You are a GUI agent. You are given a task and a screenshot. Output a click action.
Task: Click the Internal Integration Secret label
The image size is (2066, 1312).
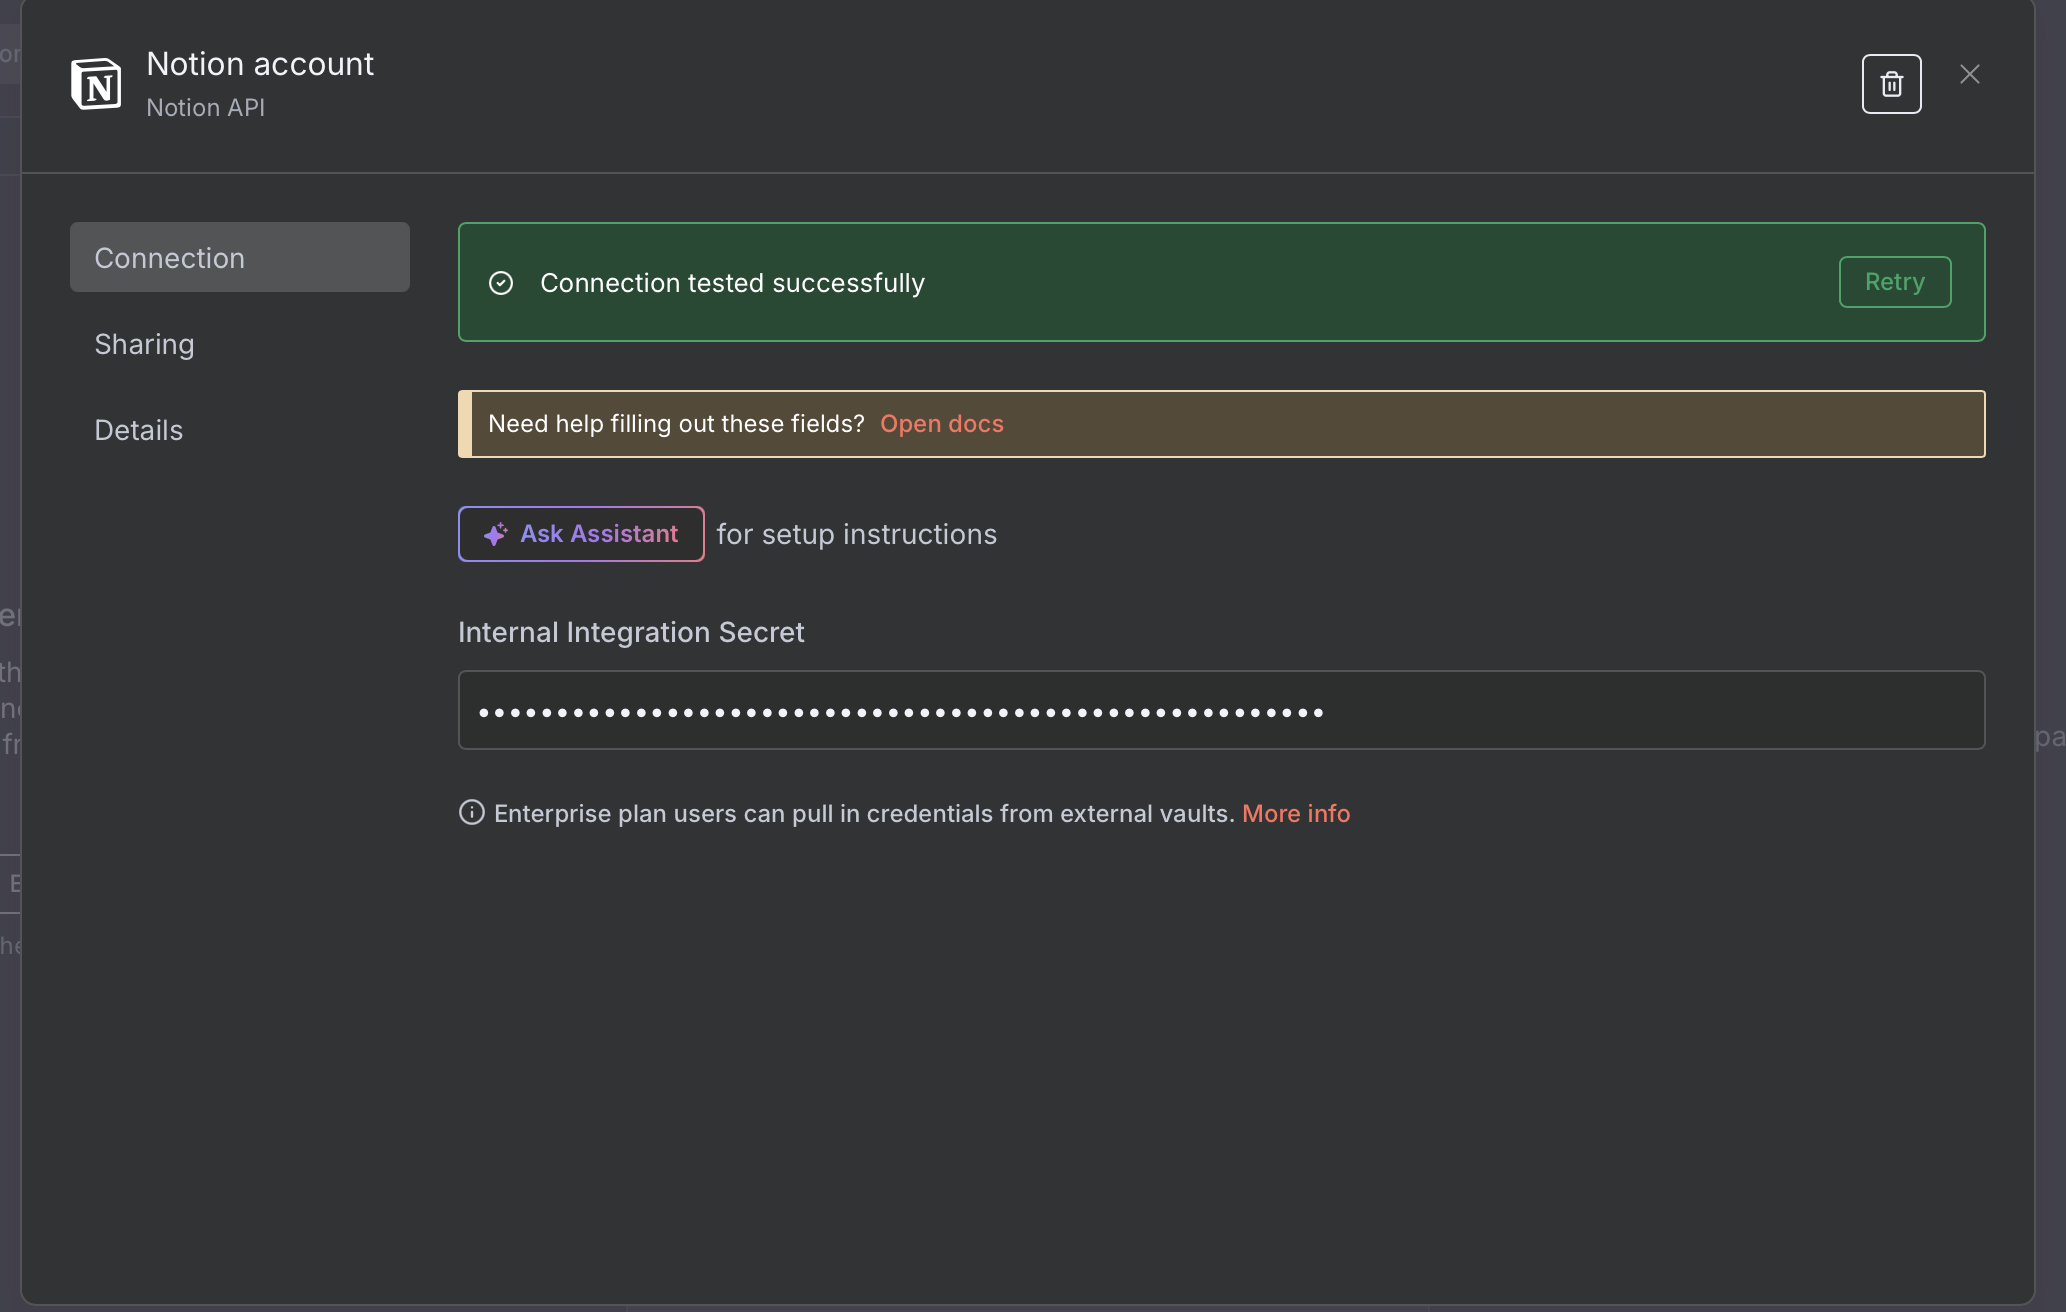[630, 633]
